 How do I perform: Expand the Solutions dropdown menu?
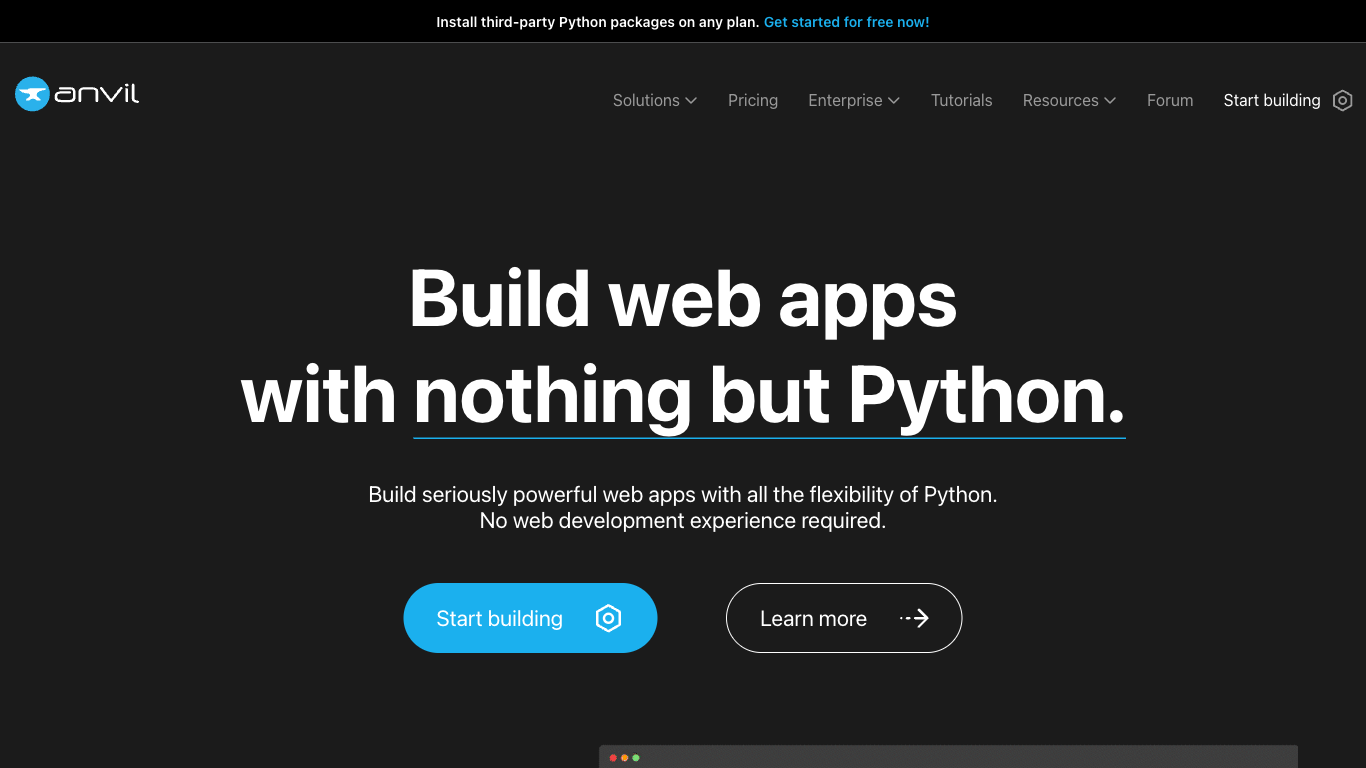click(655, 100)
